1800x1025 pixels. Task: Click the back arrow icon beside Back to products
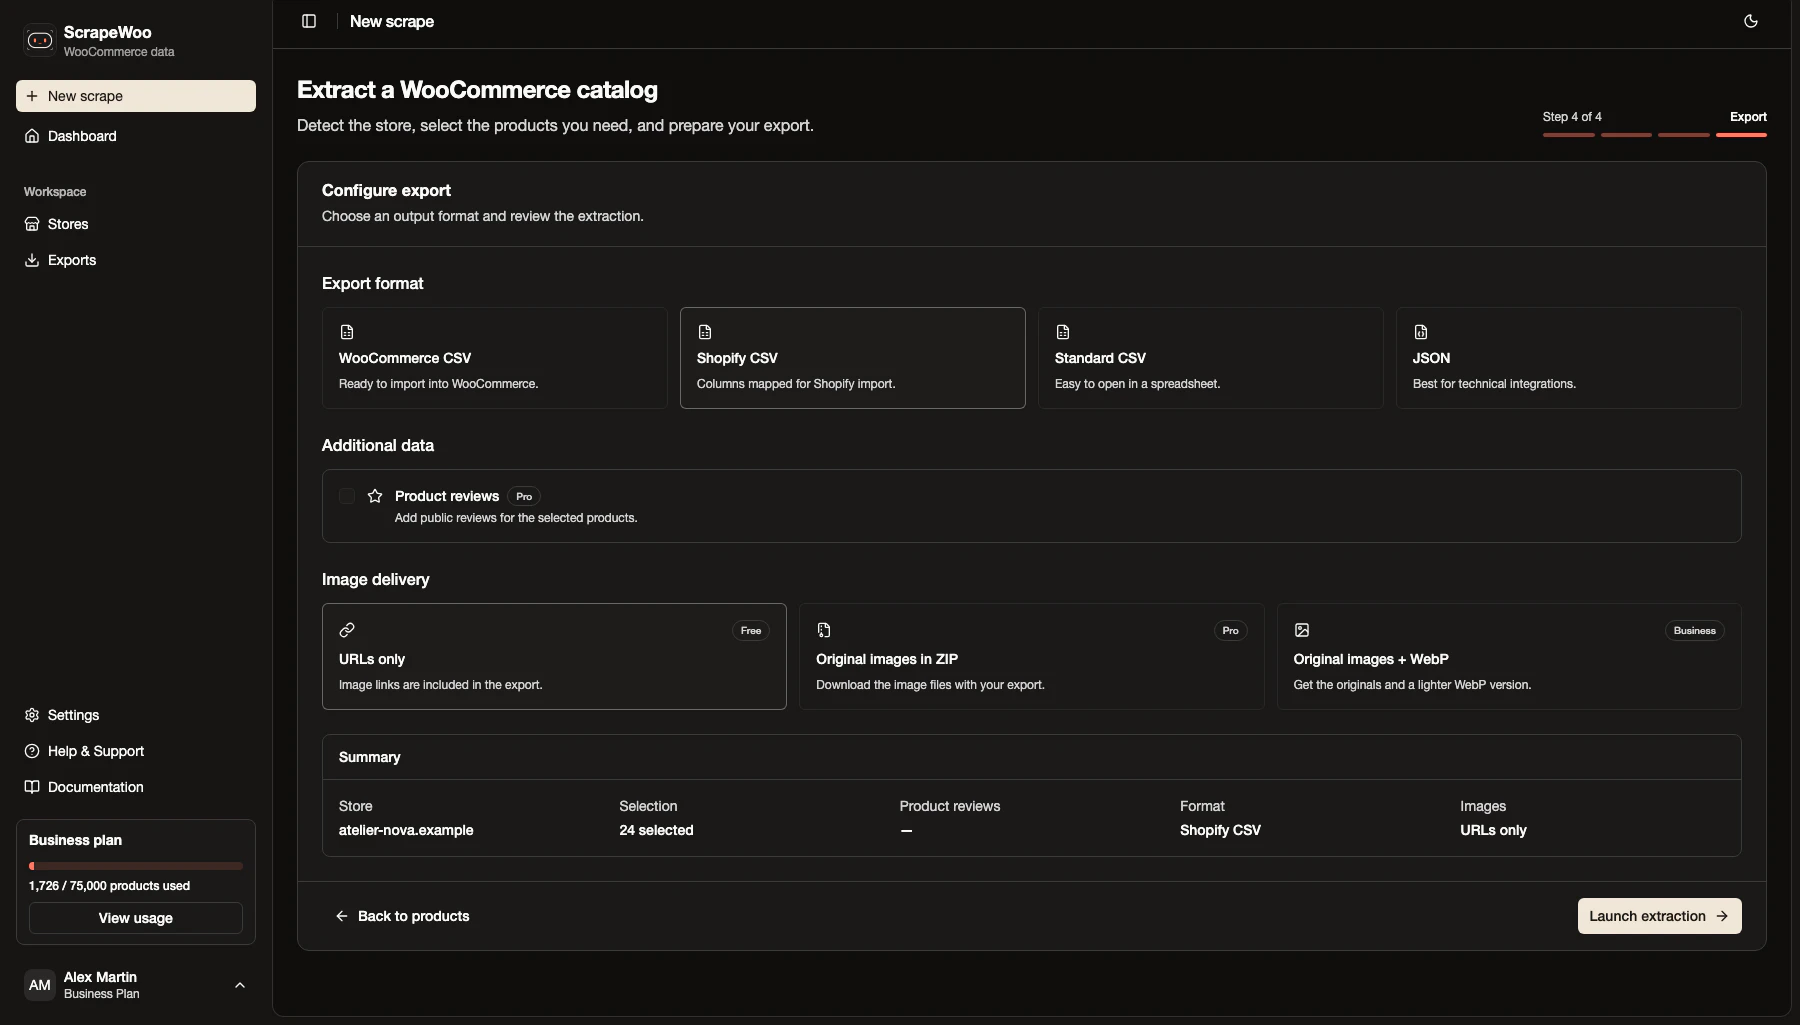click(342, 916)
